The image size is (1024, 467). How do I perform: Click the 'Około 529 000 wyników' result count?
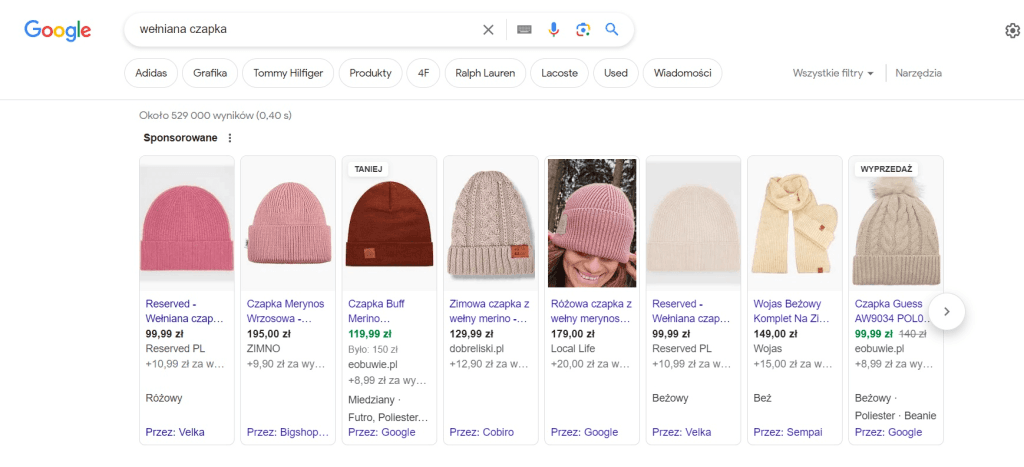pos(216,116)
